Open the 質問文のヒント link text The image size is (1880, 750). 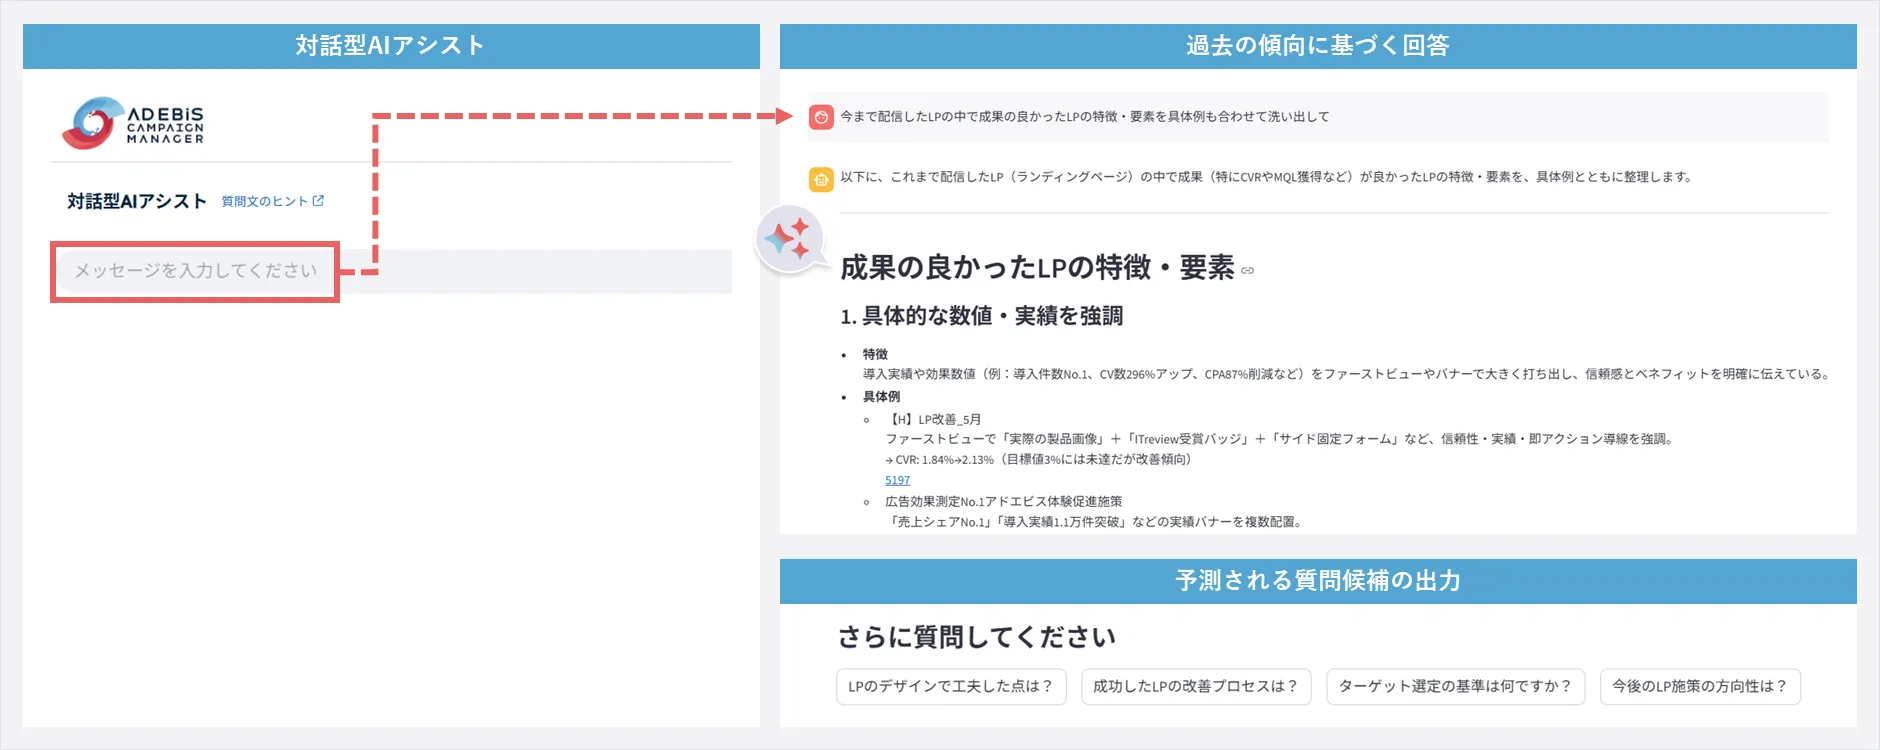[x=264, y=201]
